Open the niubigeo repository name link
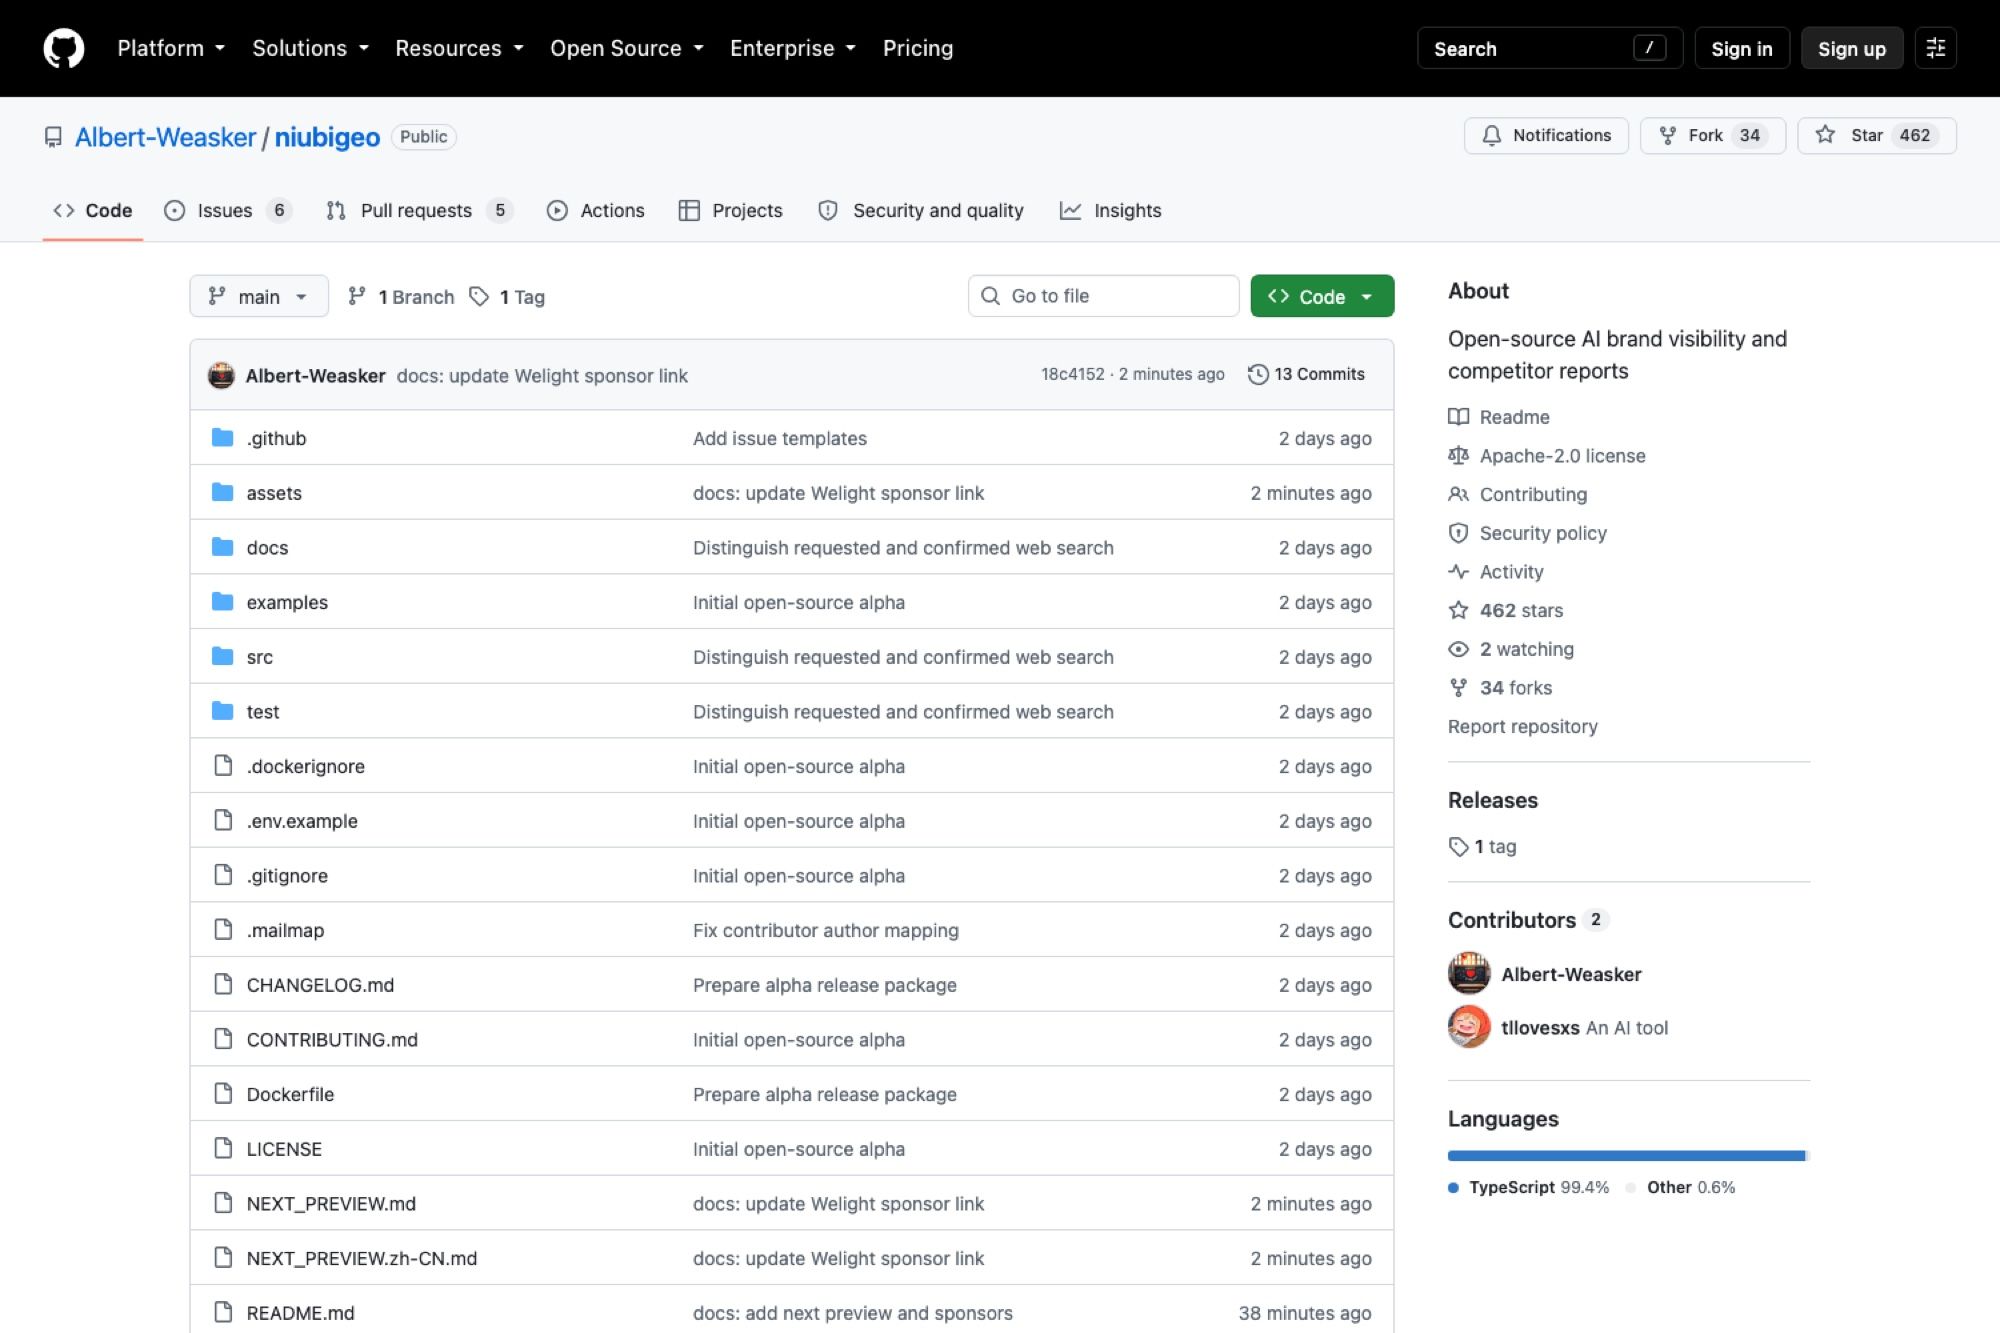 [327, 137]
